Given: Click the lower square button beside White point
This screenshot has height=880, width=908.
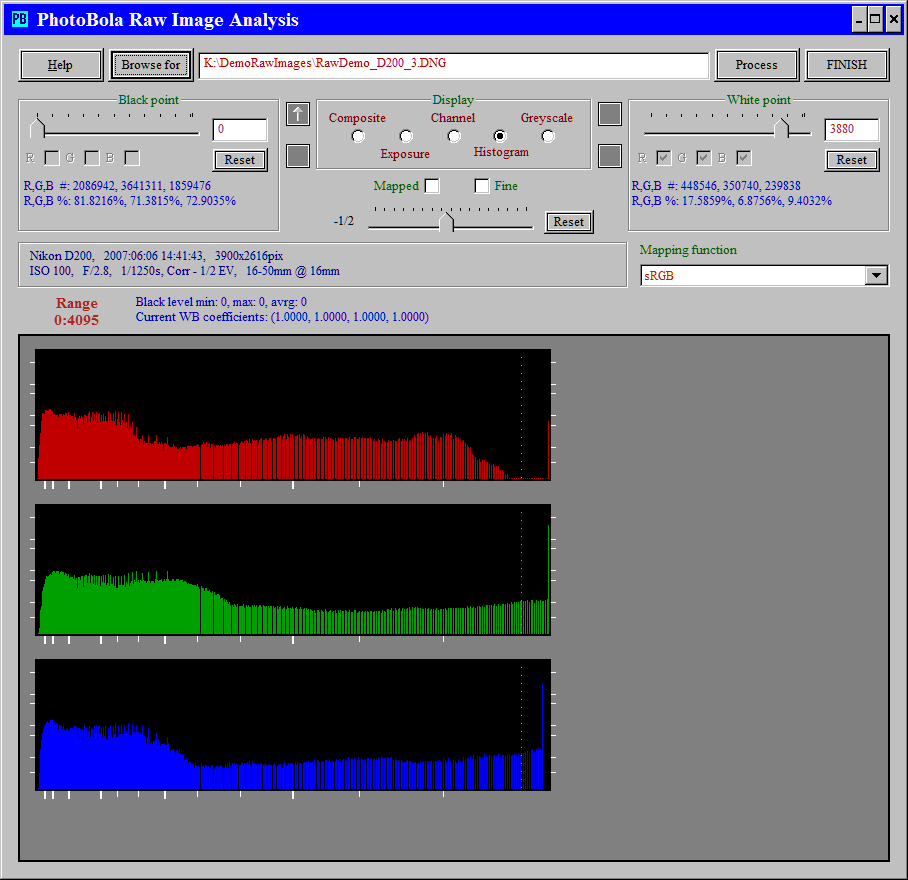Looking at the screenshot, I should (x=610, y=156).
